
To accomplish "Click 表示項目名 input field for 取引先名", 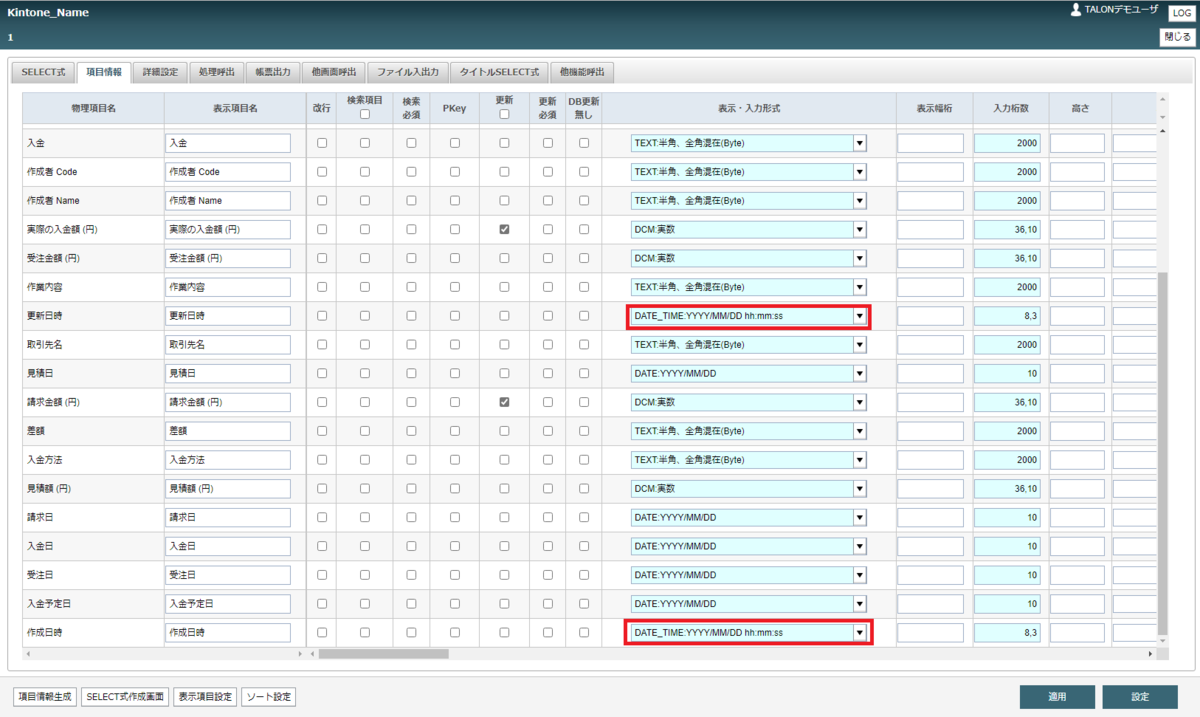I will (228, 344).
